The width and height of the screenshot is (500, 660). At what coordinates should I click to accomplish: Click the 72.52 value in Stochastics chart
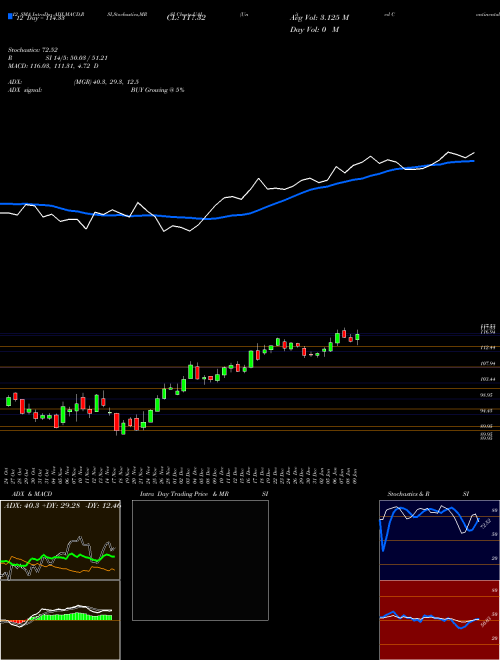(x=484, y=523)
